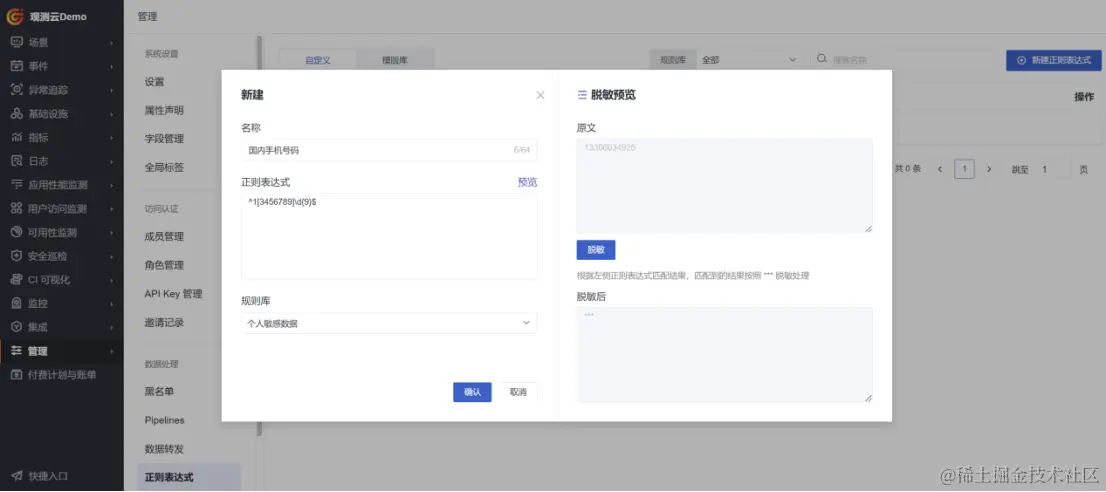1106x492 pixels.
Task: Click the 快捷入口 rocket icon
Action: (x=17, y=476)
